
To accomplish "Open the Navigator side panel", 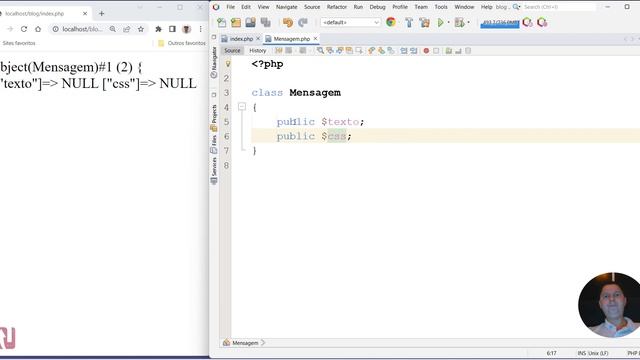I will pyautogui.click(x=214, y=62).
